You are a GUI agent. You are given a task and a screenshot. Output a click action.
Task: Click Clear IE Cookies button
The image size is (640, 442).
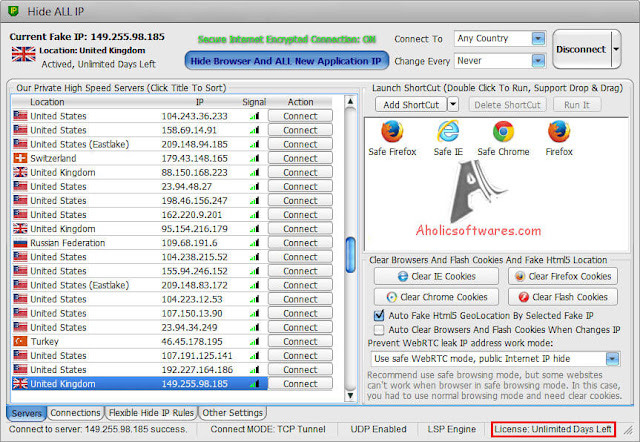click(436, 276)
